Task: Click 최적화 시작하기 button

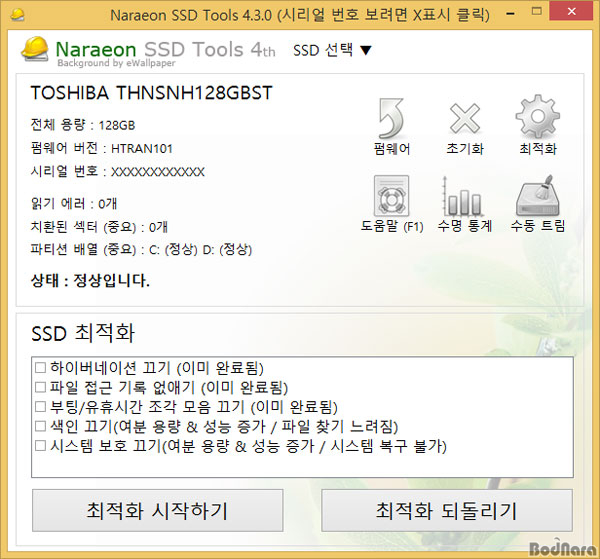Action: (x=158, y=510)
